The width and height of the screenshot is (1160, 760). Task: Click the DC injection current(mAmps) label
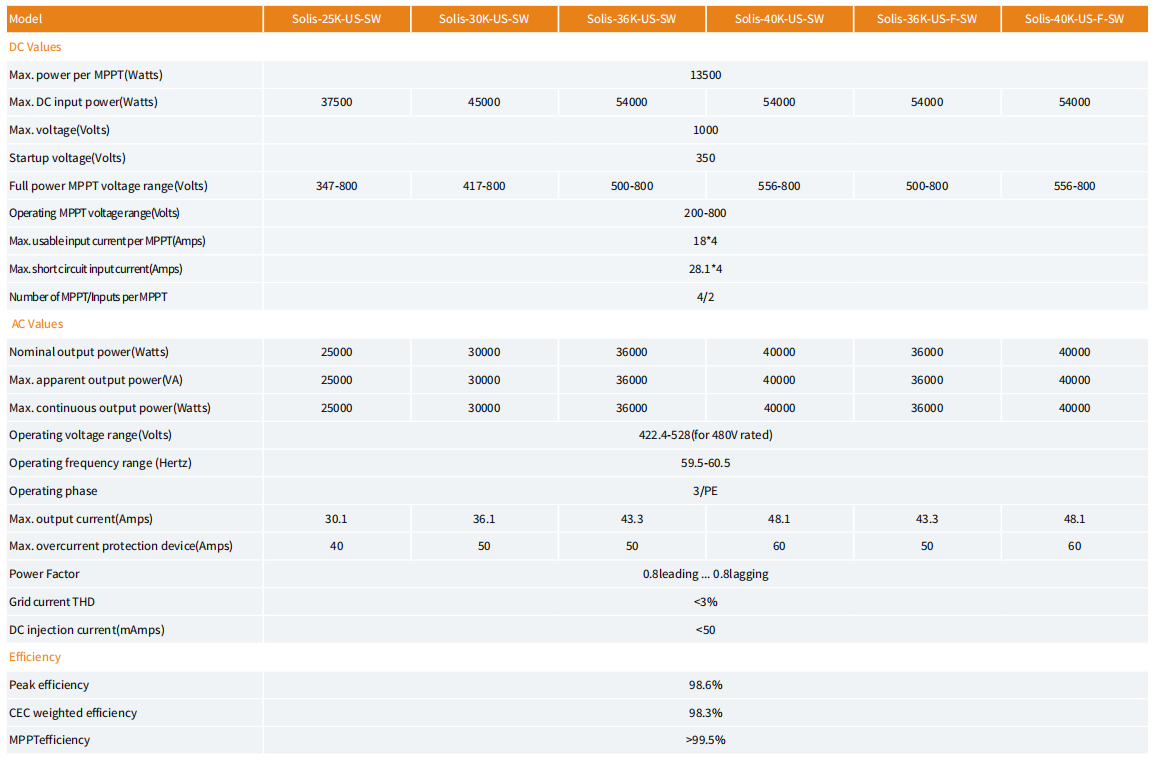pyautogui.click(x=87, y=630)
